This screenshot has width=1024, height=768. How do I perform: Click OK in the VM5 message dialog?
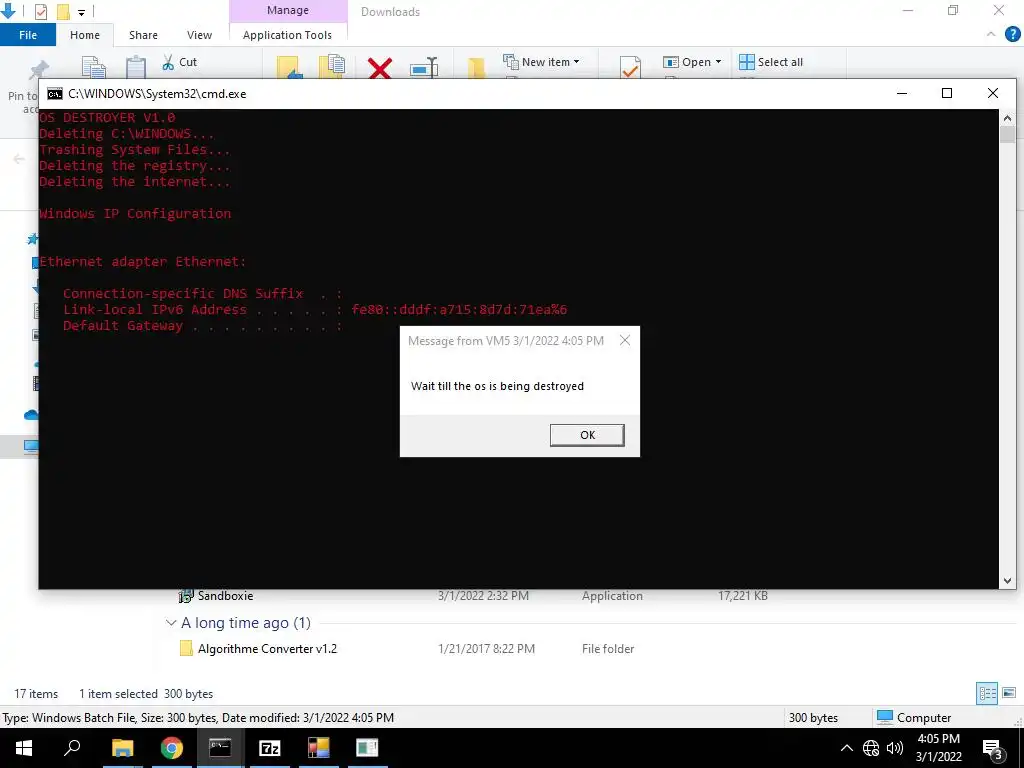586,435
